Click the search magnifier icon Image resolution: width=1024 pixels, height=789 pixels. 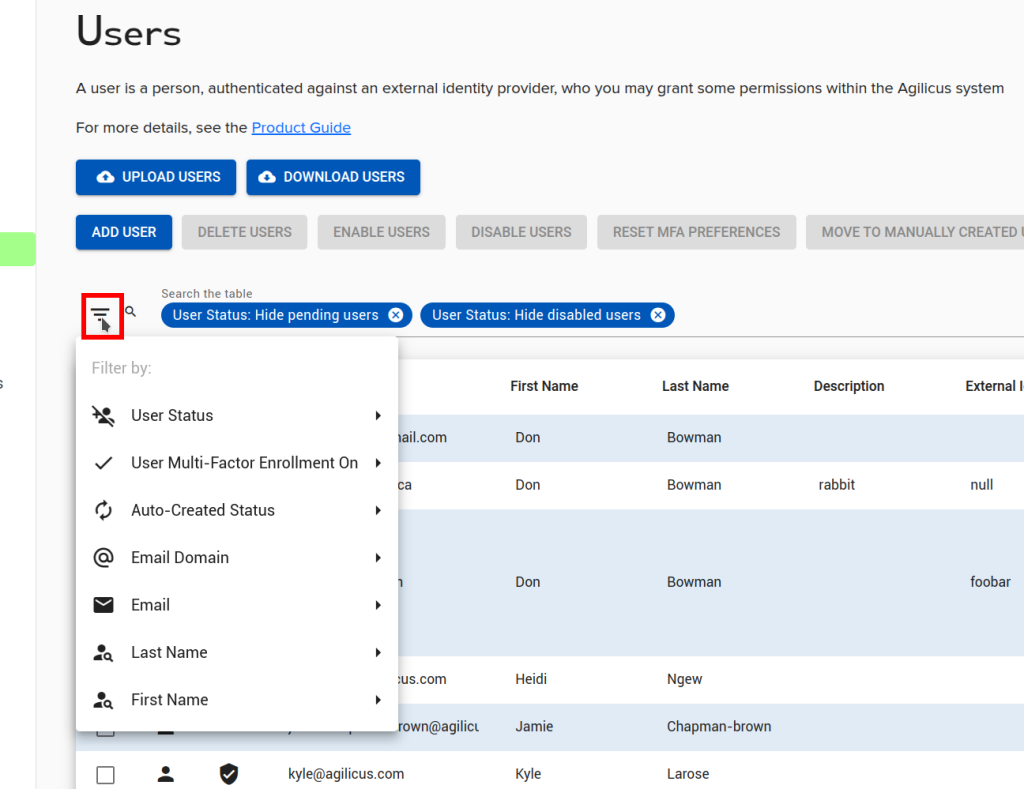[131, 312]
